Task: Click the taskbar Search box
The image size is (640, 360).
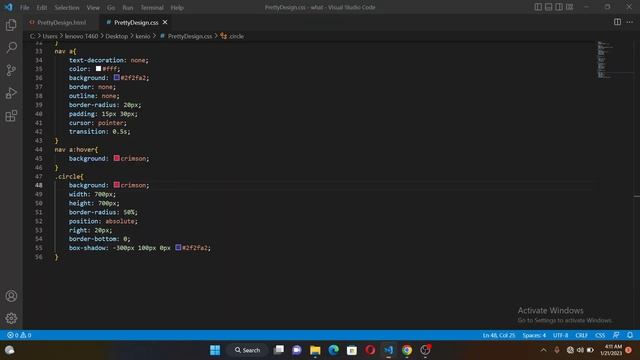Action: click(248, 350)
